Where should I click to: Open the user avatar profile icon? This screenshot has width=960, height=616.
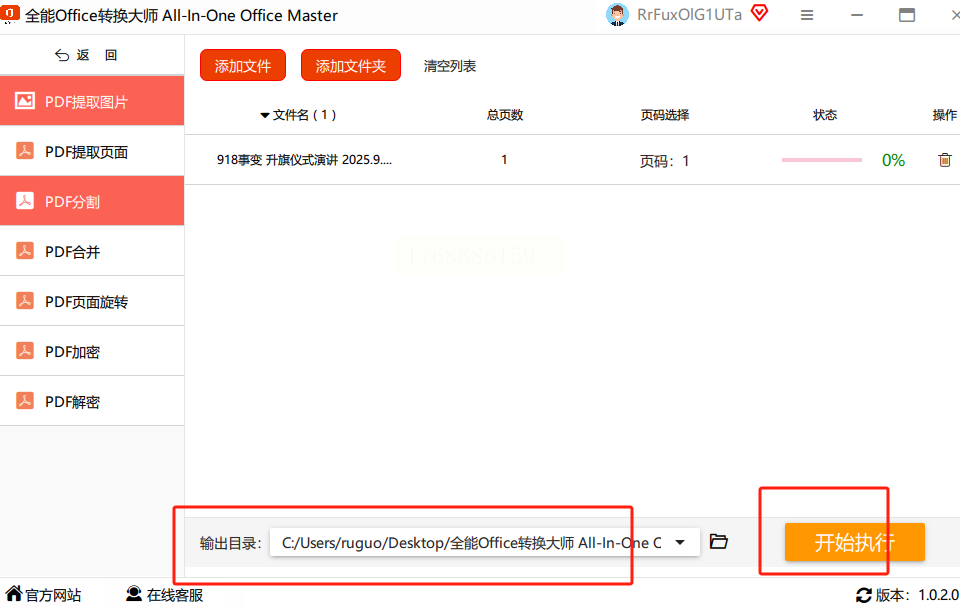617,15
